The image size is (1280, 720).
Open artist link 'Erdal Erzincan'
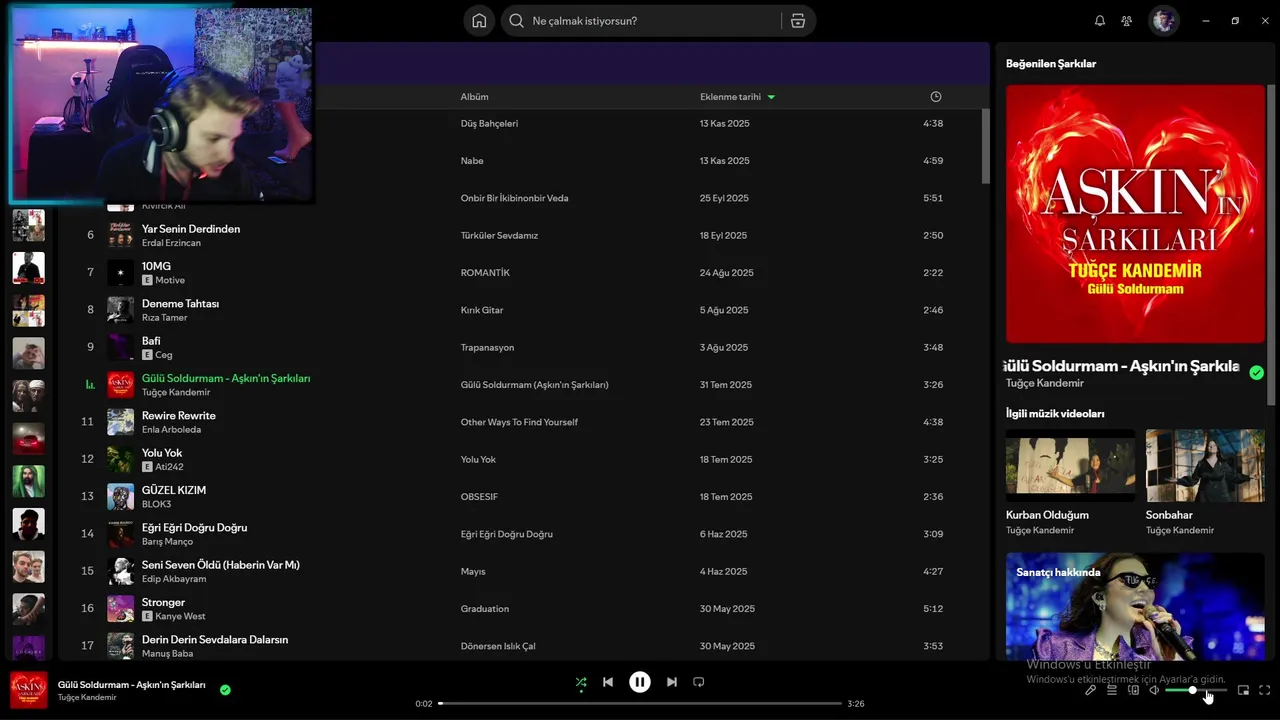171,243
